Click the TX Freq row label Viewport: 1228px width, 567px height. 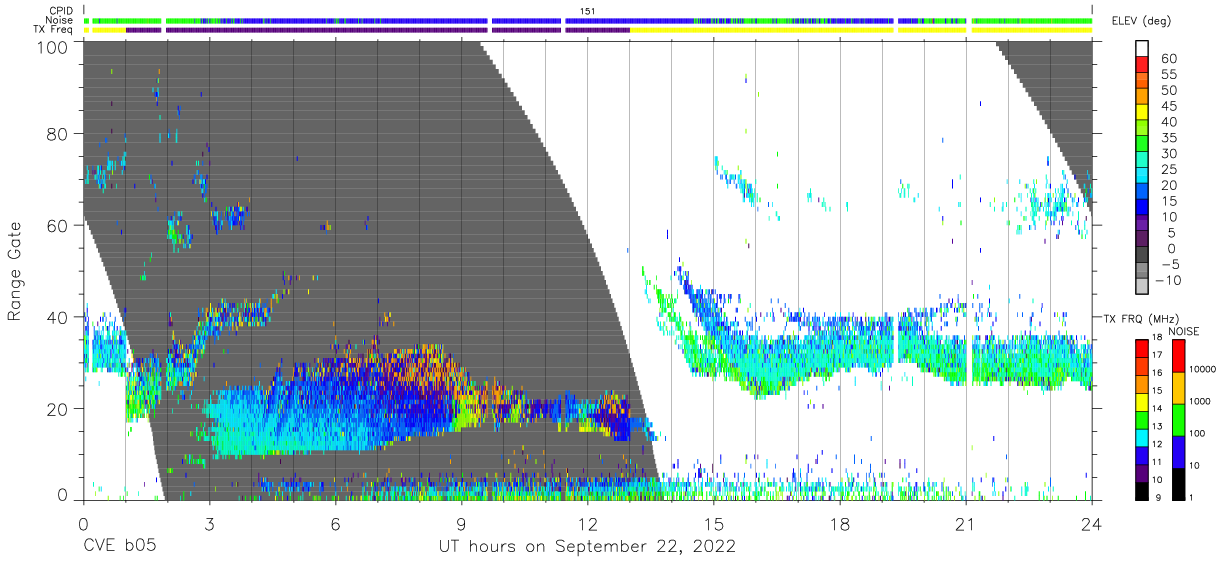(x=55, y=30)
